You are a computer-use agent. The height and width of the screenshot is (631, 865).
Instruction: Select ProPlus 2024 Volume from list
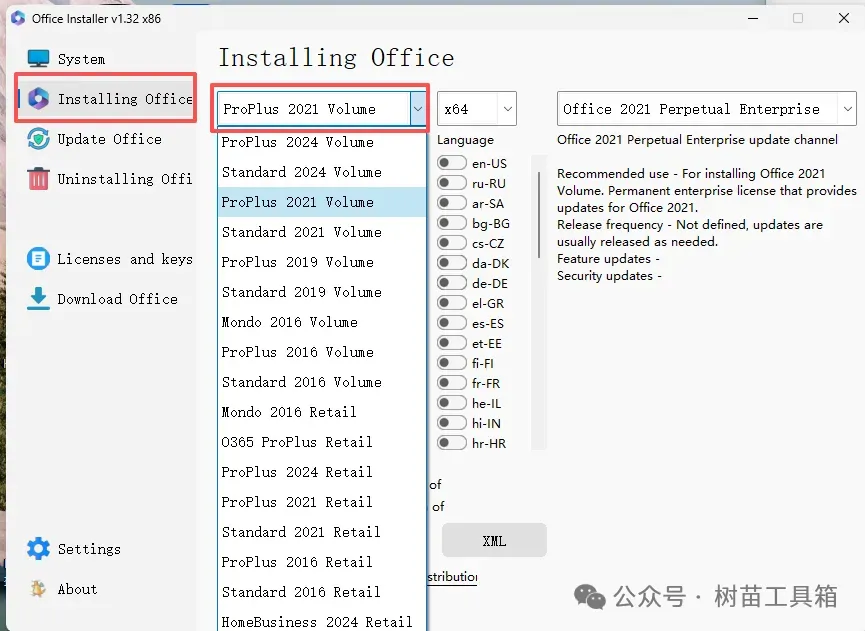[x=322, y=142]
